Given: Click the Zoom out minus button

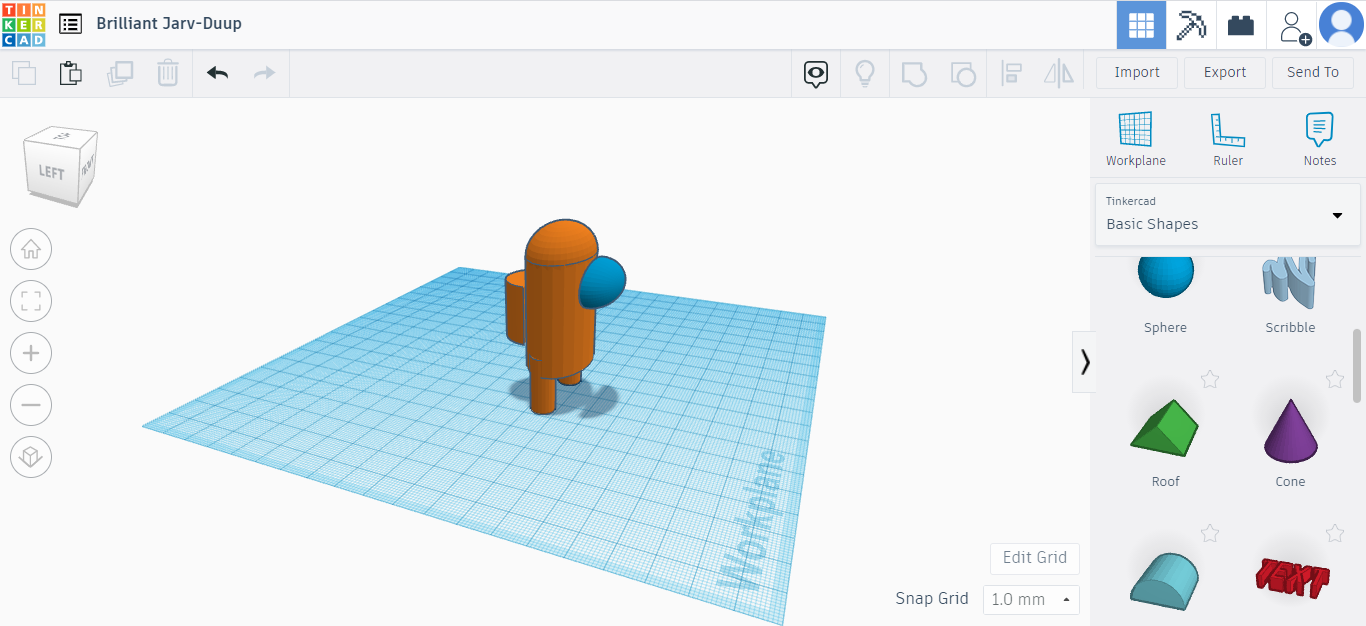Looking at the screenshot, I should click(31, 405).
